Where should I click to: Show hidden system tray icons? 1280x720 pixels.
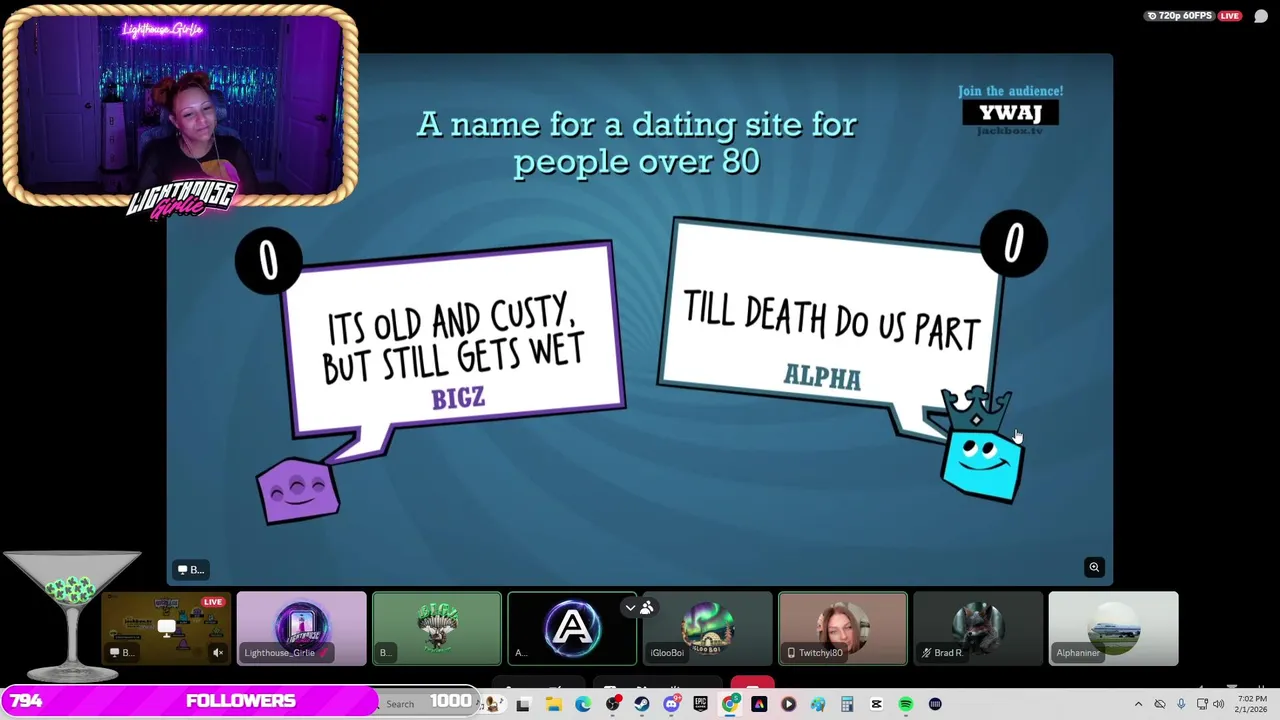click(x=1138, y=704)
